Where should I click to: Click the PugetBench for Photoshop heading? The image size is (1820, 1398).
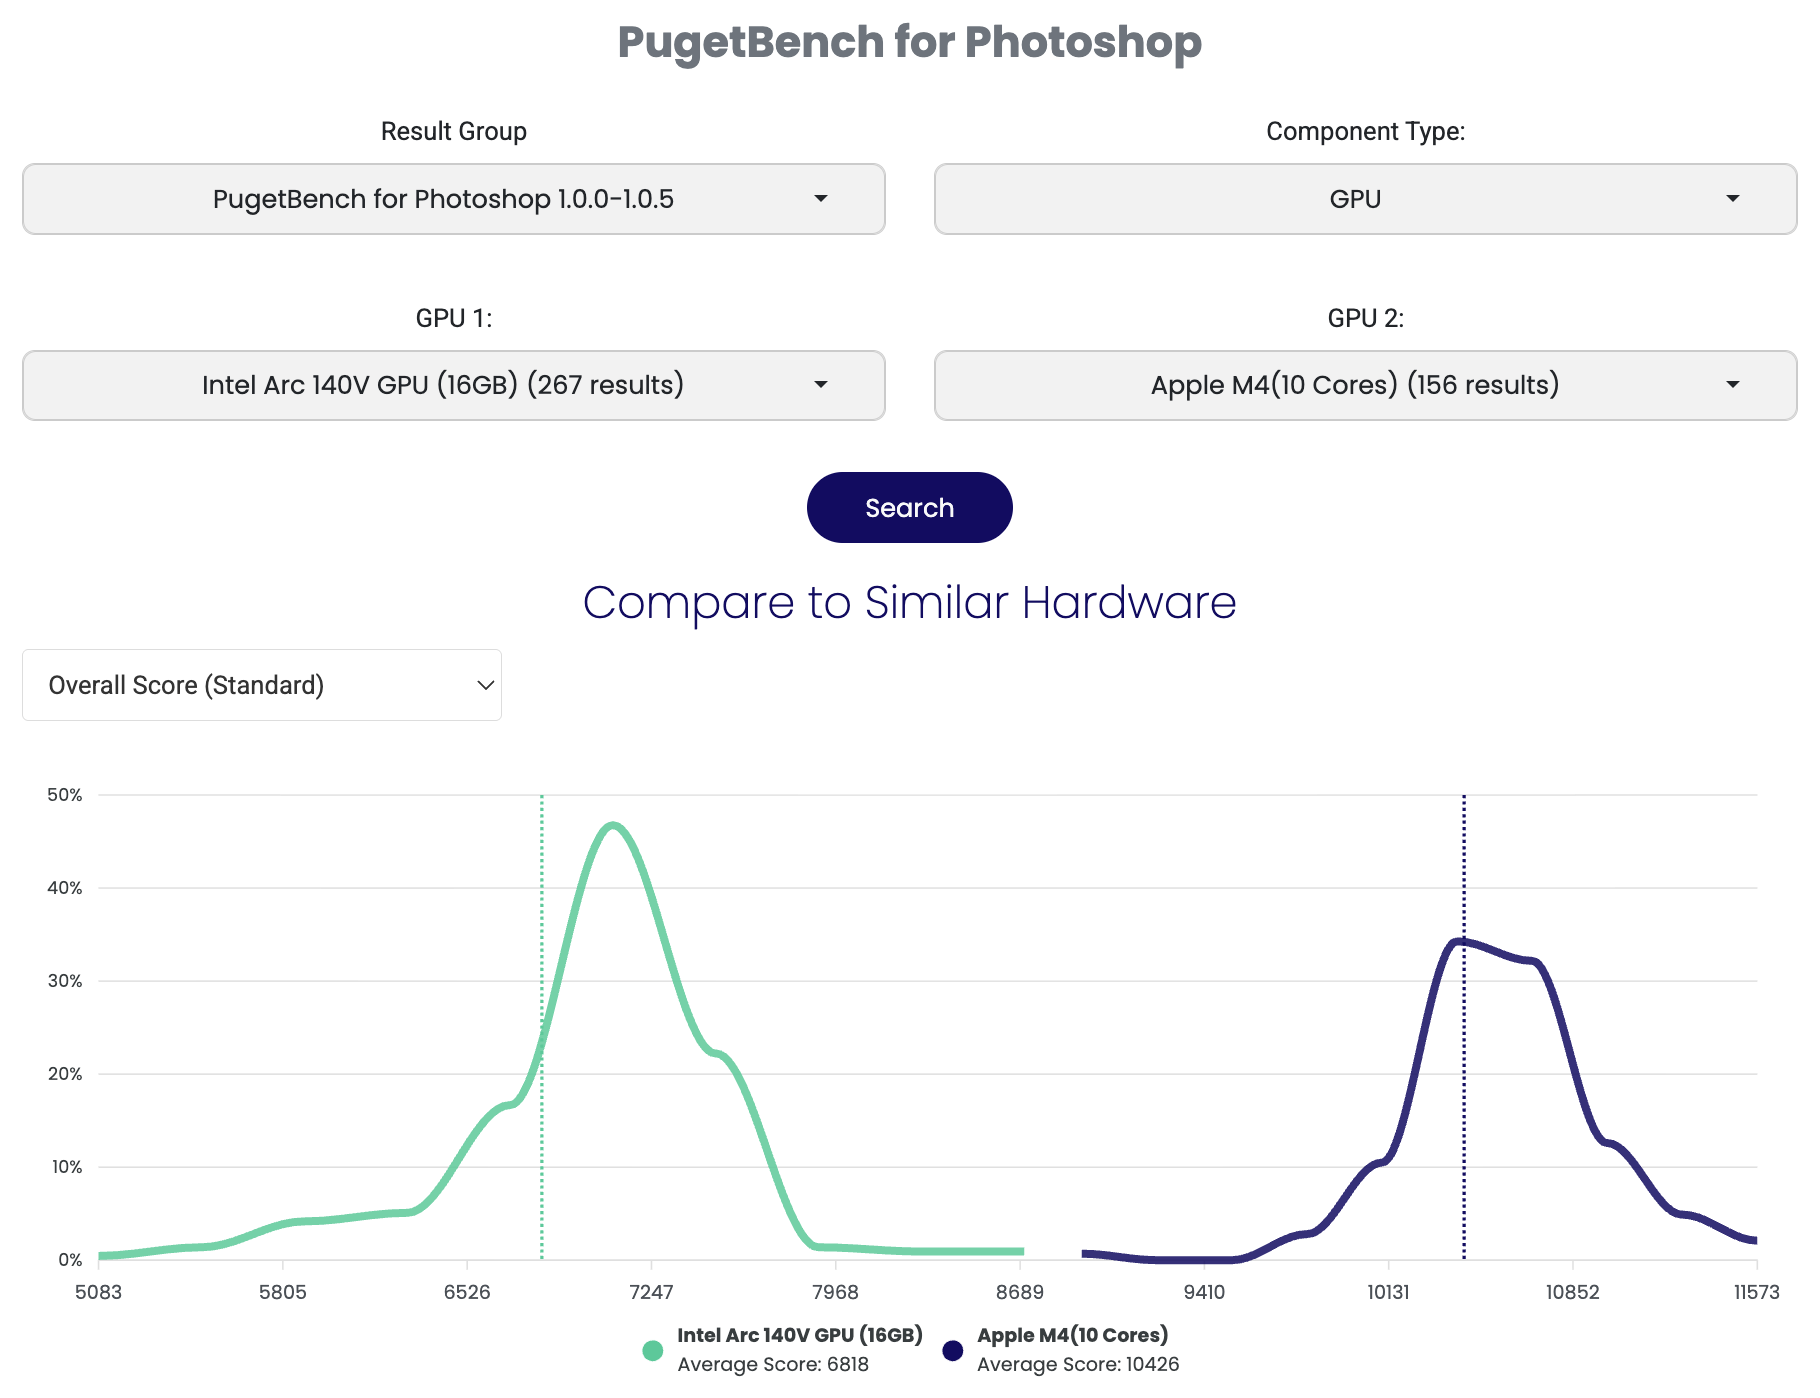click(909, 42)
